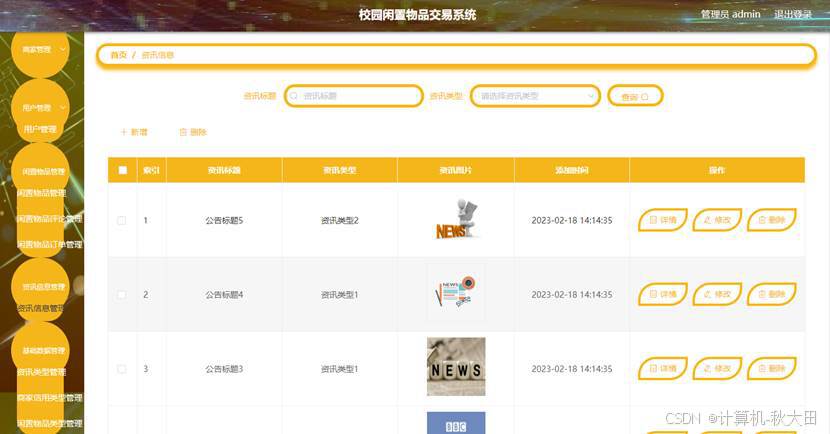
Task: Click the 校园闲置物品交易系统 header title
Action: [x=417, y=15]
